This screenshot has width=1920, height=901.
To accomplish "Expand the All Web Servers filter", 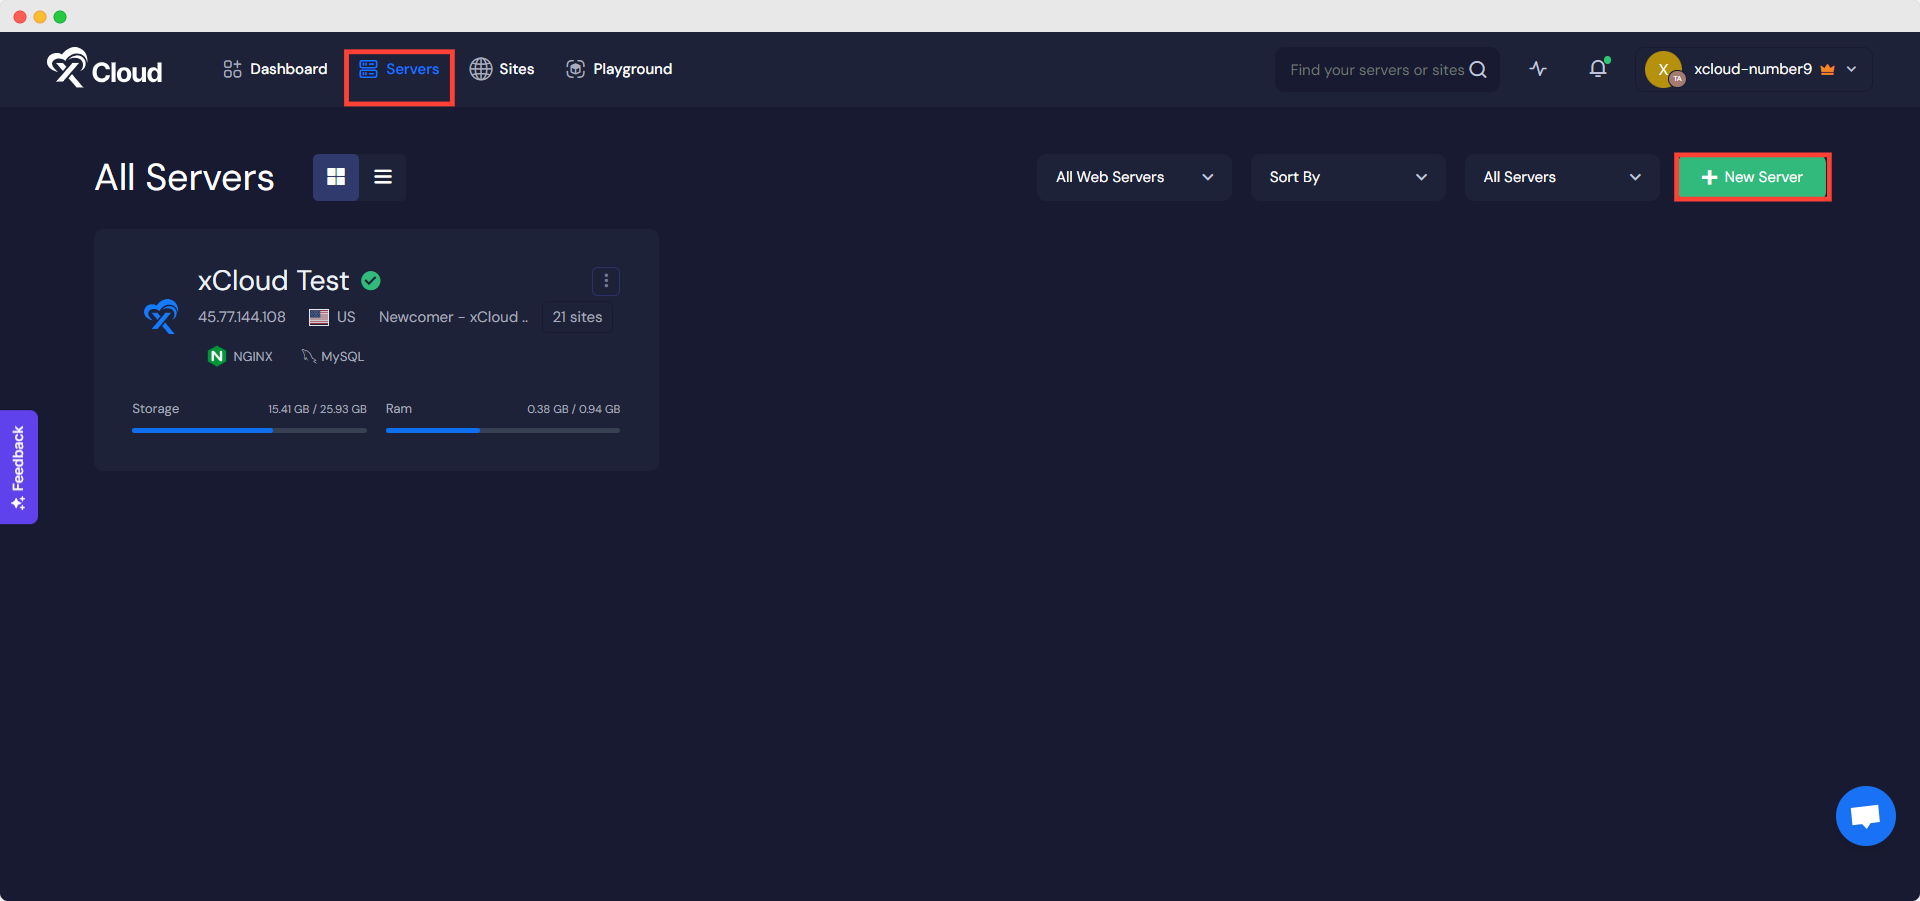I will tap(1133, 177).
